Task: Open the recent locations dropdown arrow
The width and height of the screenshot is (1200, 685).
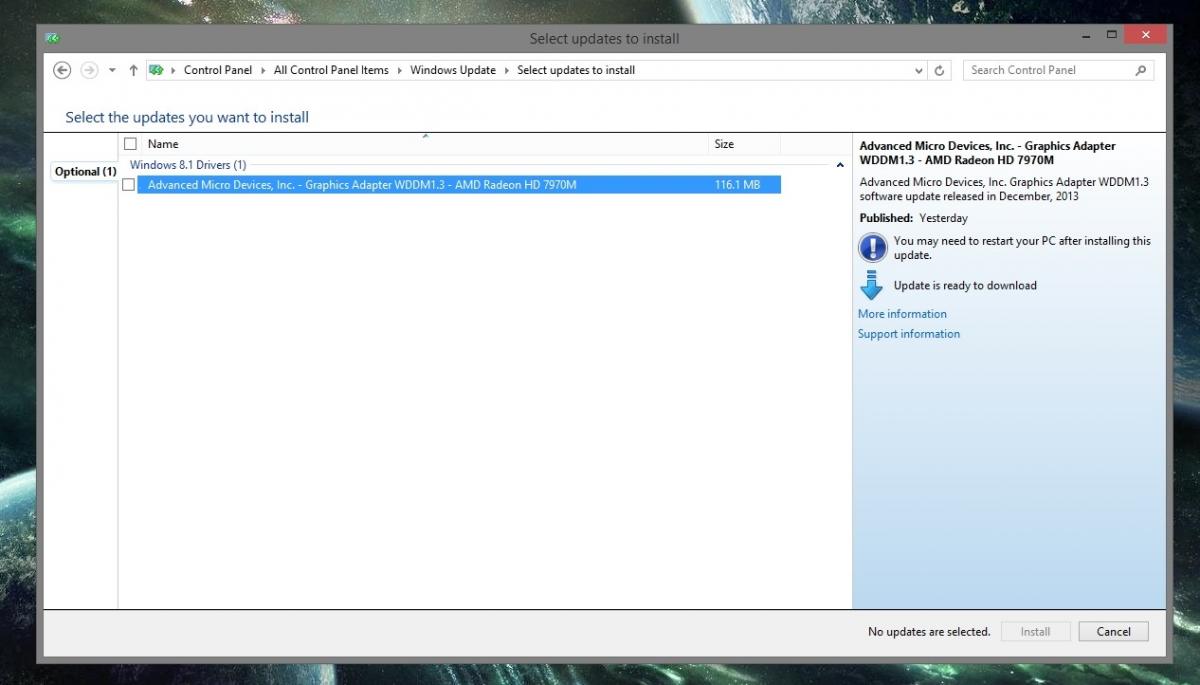Action: coord(112,70)
